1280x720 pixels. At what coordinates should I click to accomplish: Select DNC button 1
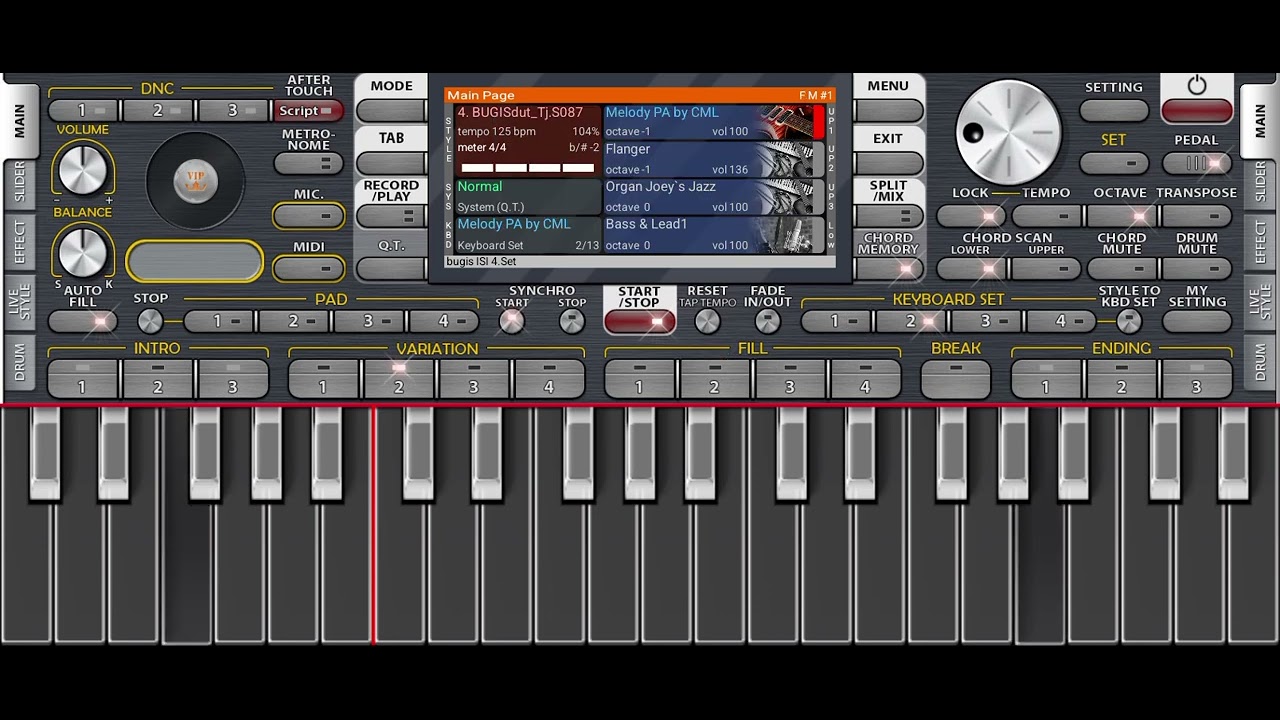pos(83,111)
